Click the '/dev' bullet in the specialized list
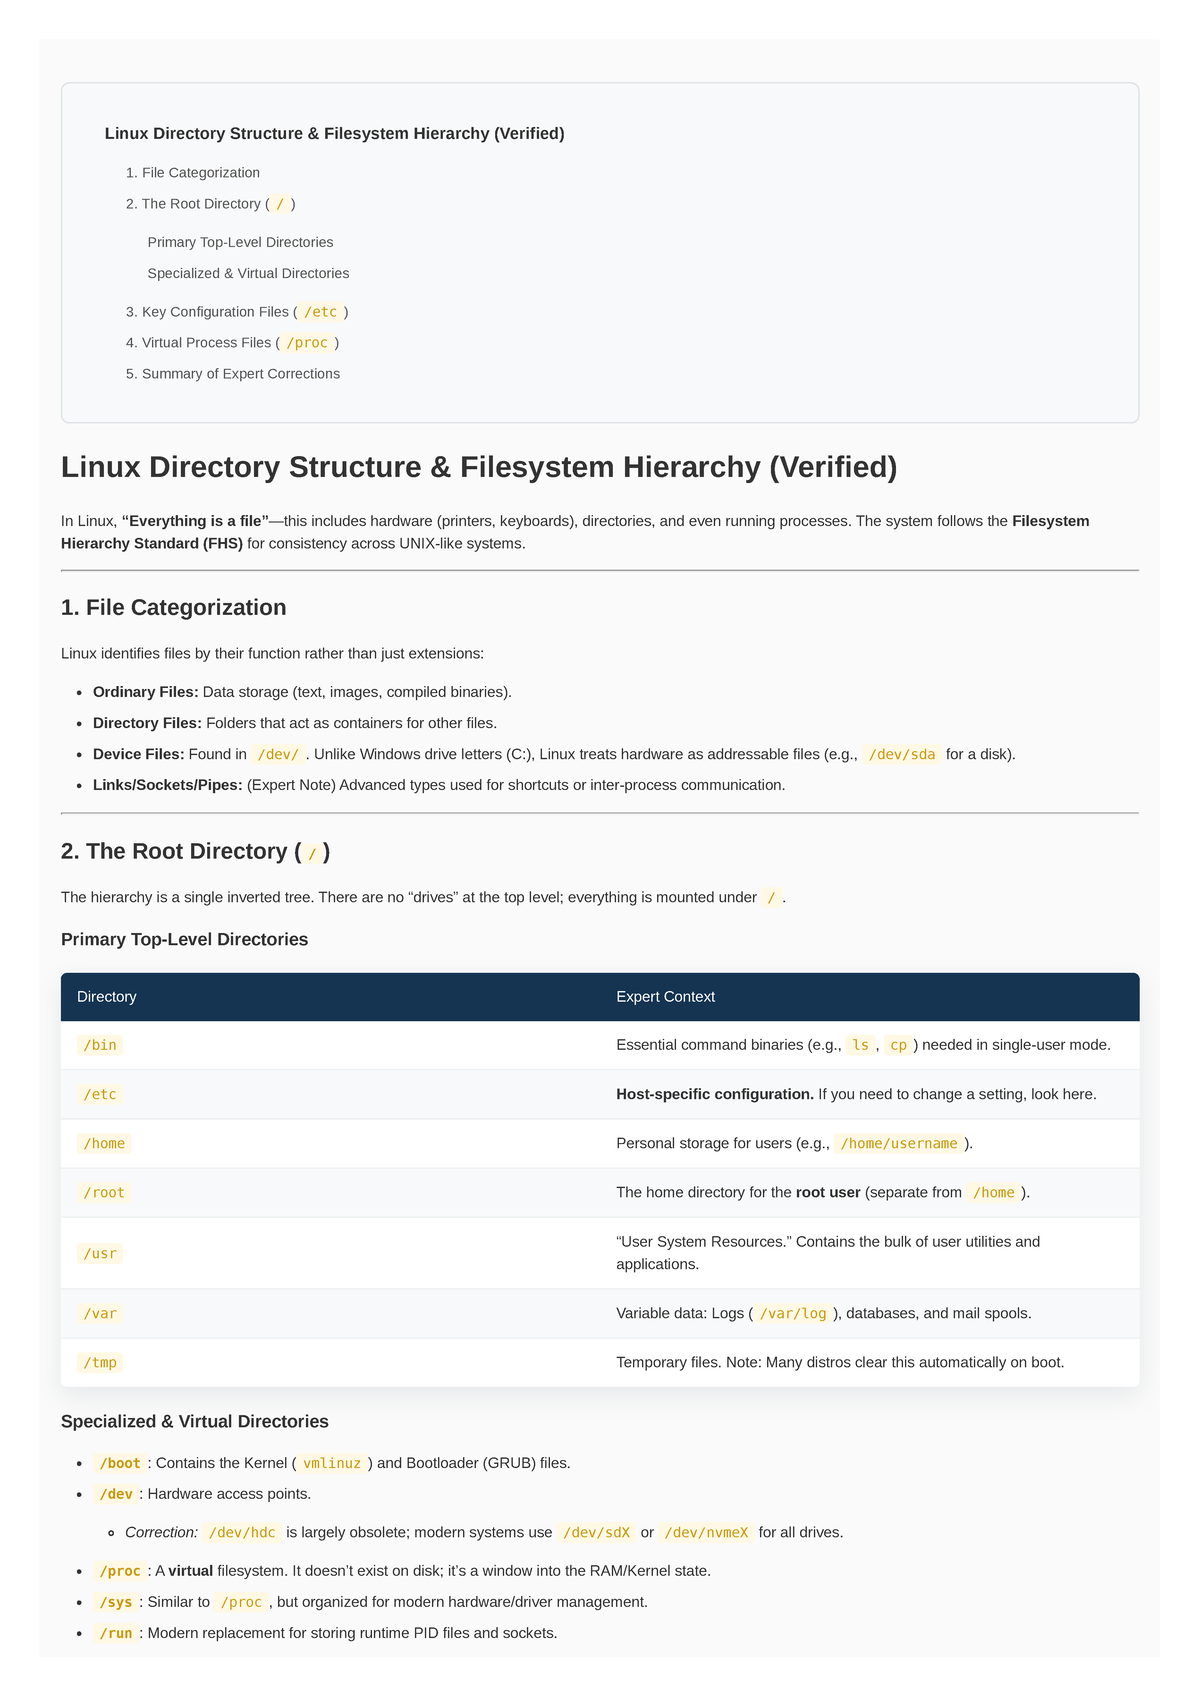The image size is (1200, 1698). click(x=116, y=1494)
